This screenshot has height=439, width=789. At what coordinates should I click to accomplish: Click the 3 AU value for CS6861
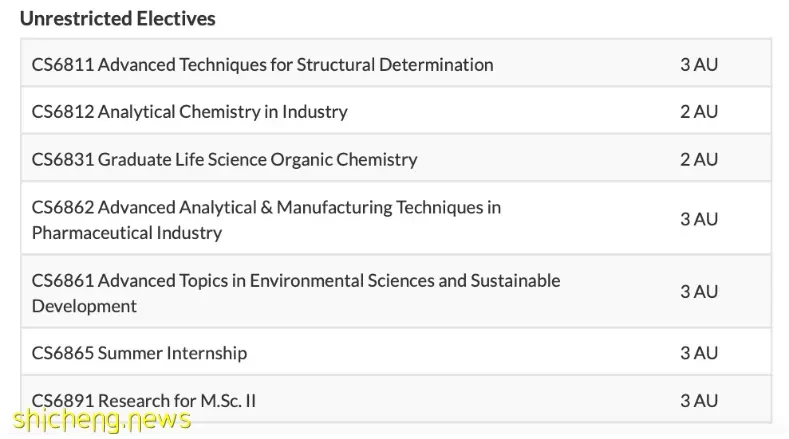tap(699, 291)
